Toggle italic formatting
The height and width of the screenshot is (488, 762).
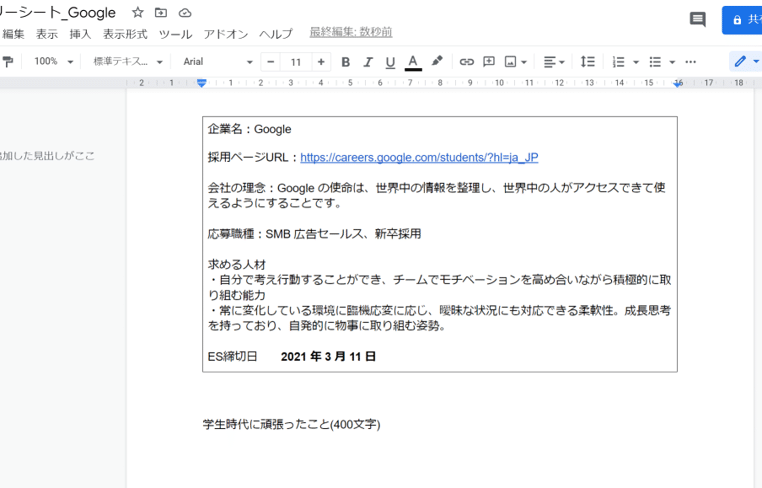pyautogui.click(x=368, y=62)
